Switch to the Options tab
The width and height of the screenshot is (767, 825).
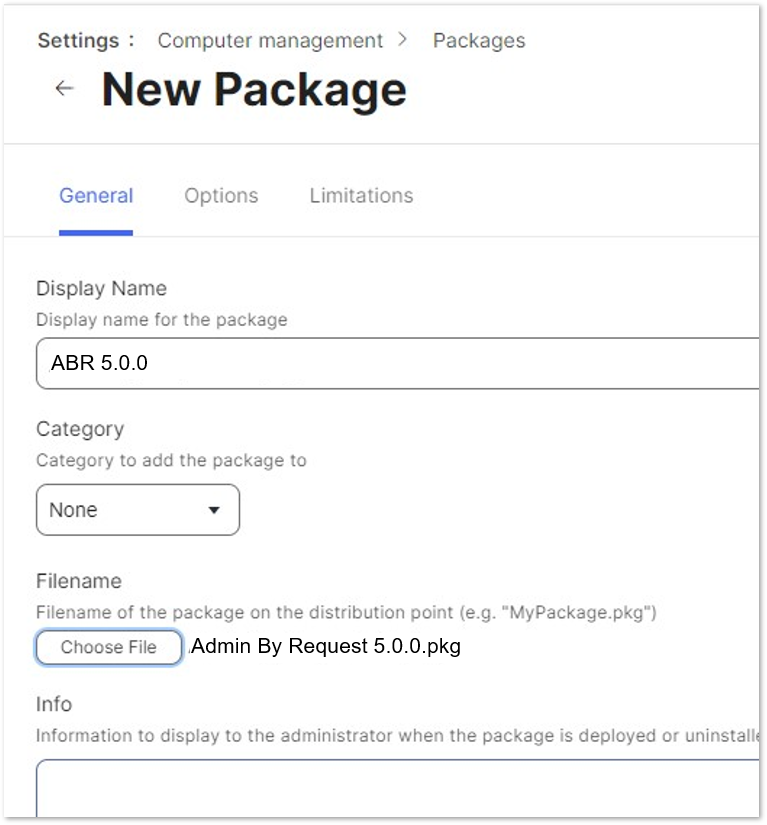point(221,196)
